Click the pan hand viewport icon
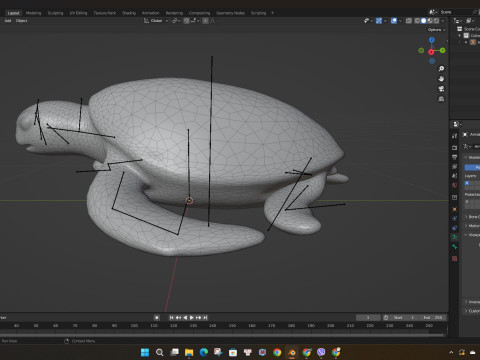The height and width of the screenshot is (360, 480). point(441,79)
